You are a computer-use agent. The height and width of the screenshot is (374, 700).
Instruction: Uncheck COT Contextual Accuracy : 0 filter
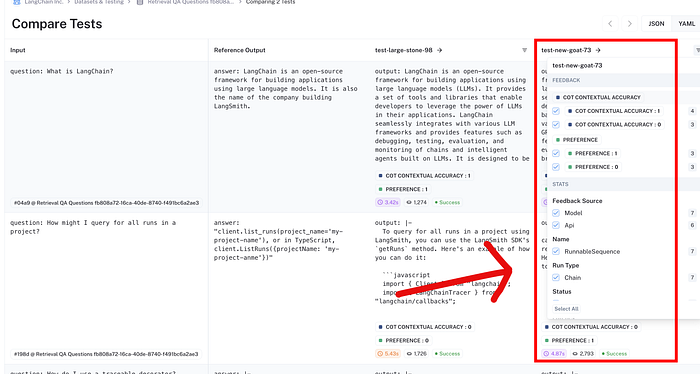click(x=556, y=125)
